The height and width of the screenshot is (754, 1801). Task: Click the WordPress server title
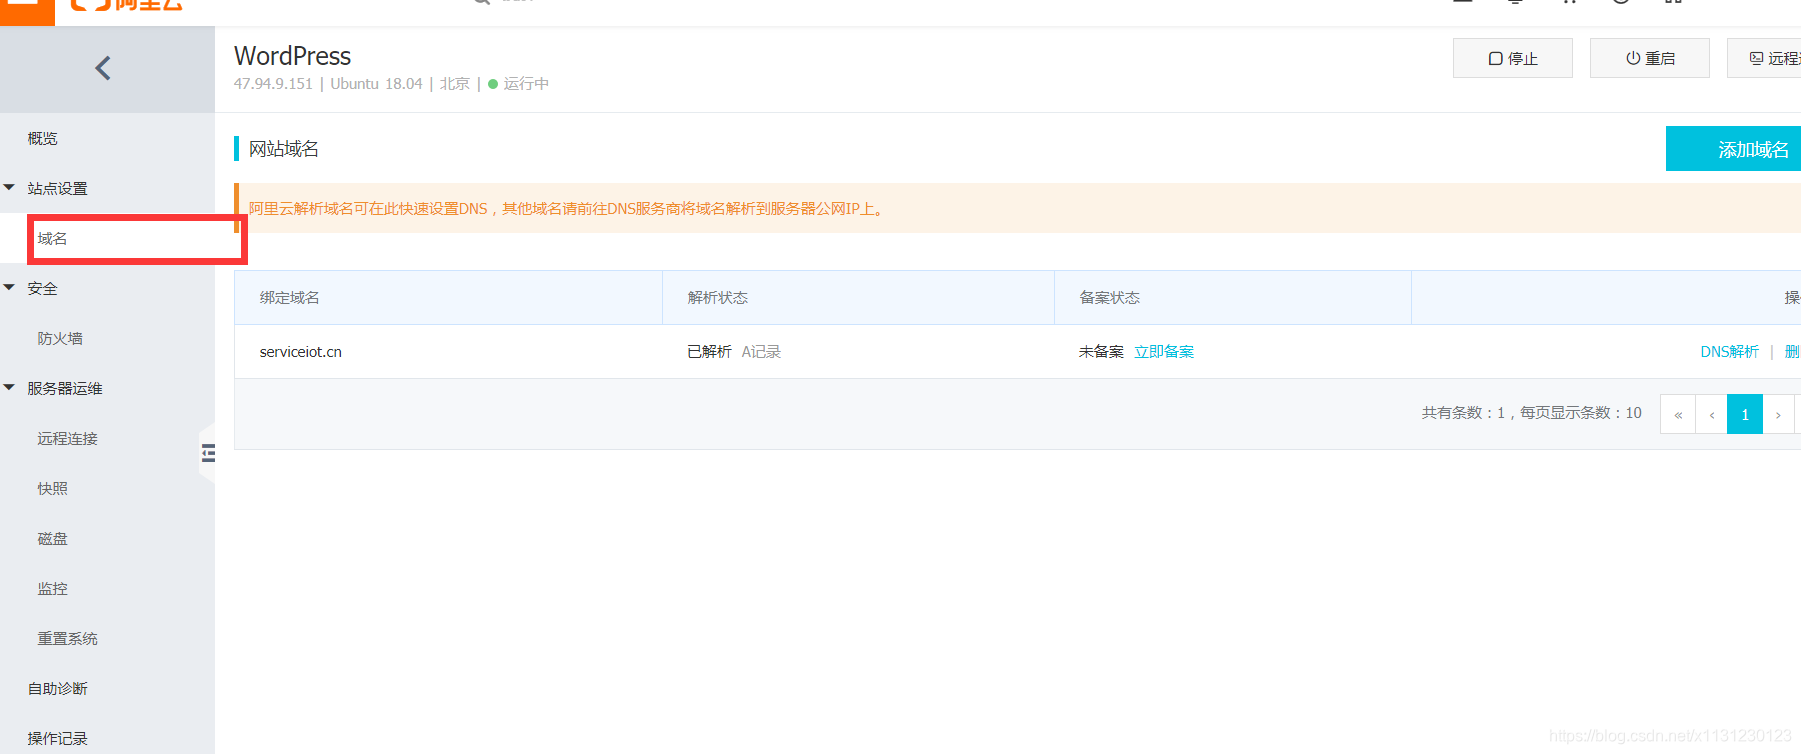tap(292, 56)
